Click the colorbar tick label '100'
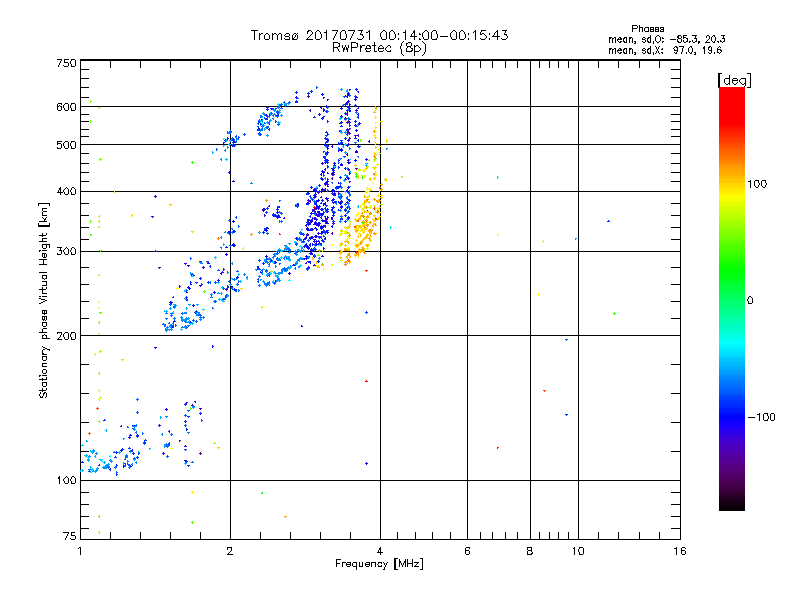Viewport: 800px width, 600px height. click(x=757, y=184)
